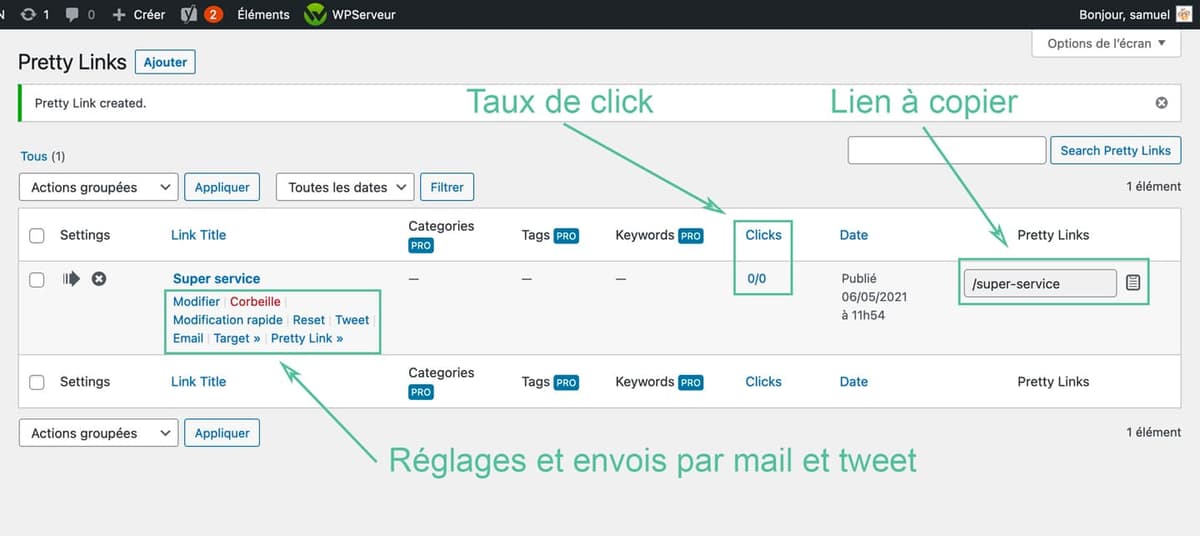Click the Filtrer button
This screenshot has width=1200, height=536.
(x=447, y=187)
